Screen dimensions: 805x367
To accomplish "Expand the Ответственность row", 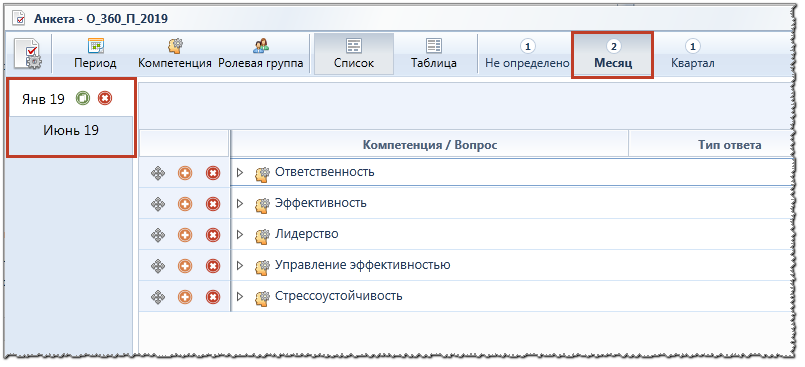I will (x=239, y=172).
